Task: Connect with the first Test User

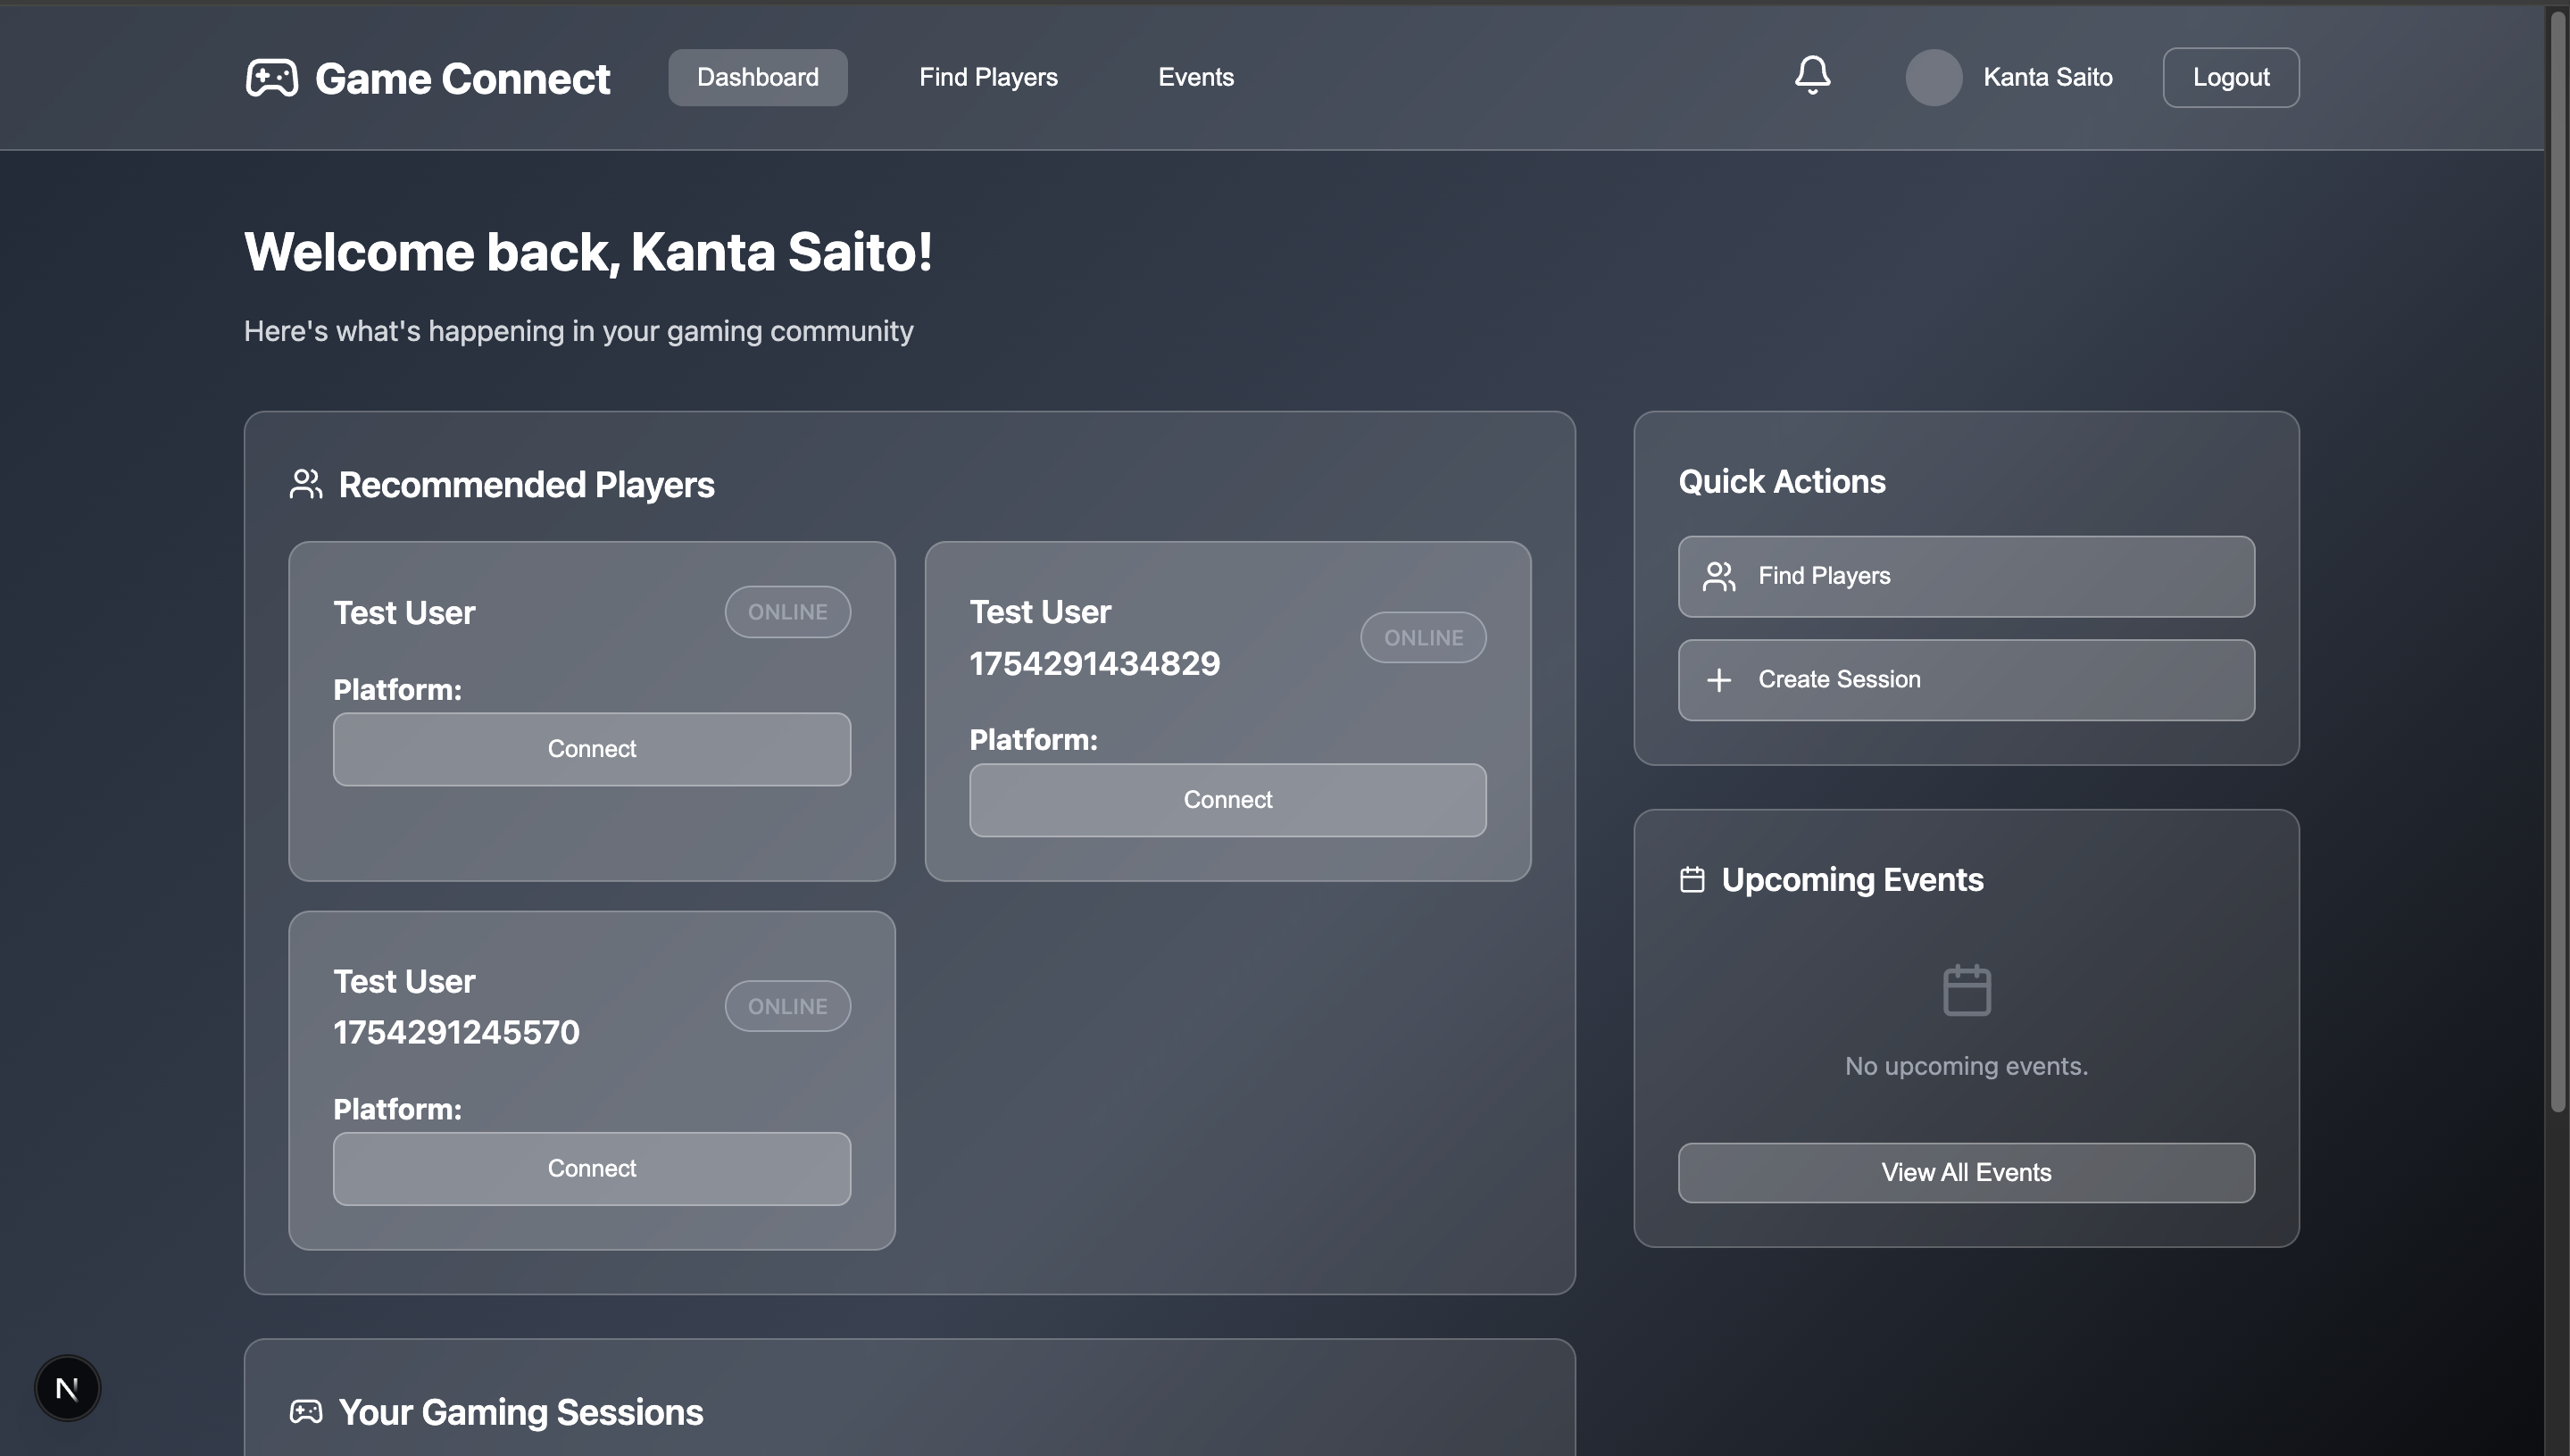Action: click(591, 749)
